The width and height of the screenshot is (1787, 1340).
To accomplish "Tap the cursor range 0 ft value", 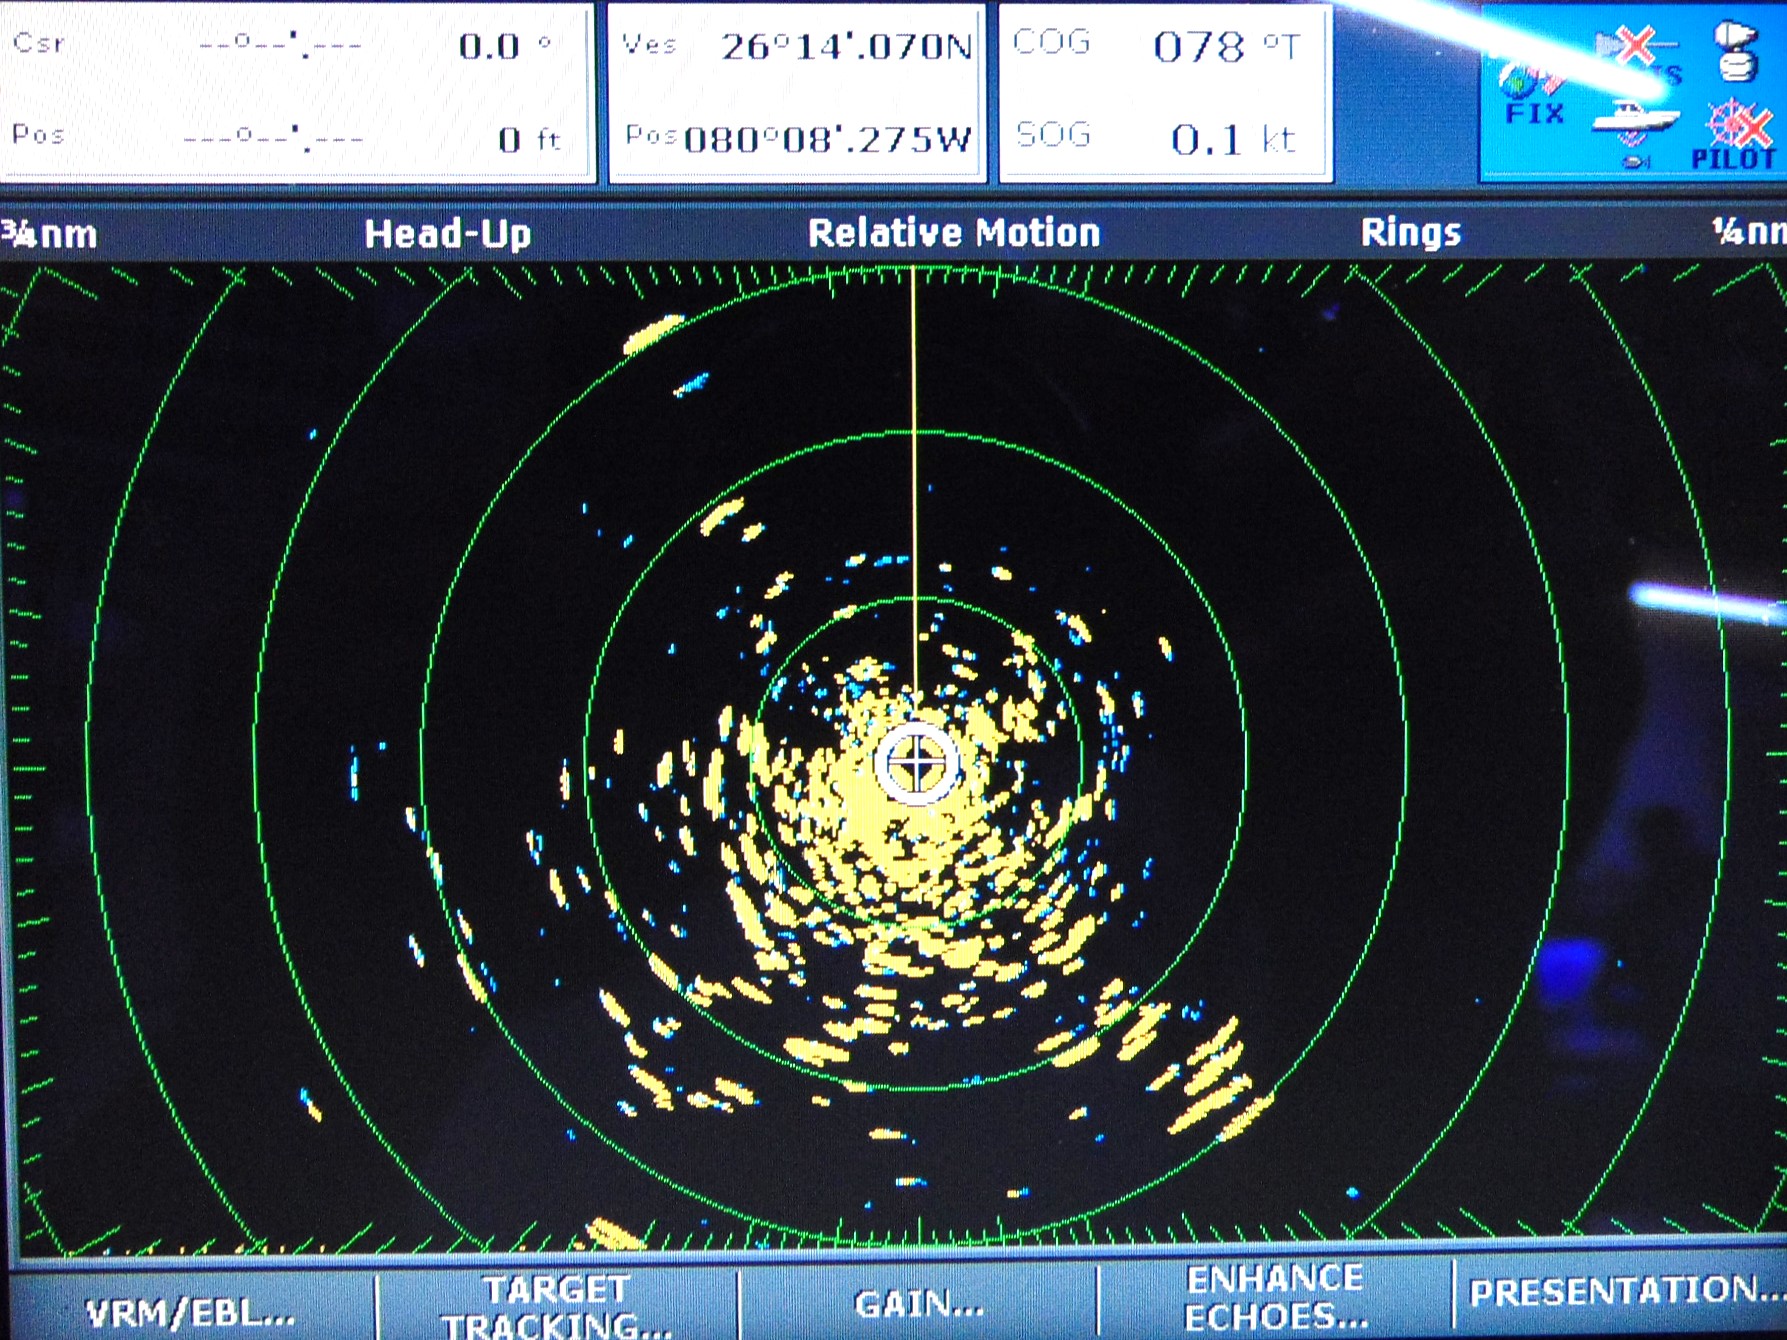I will 529,139.
